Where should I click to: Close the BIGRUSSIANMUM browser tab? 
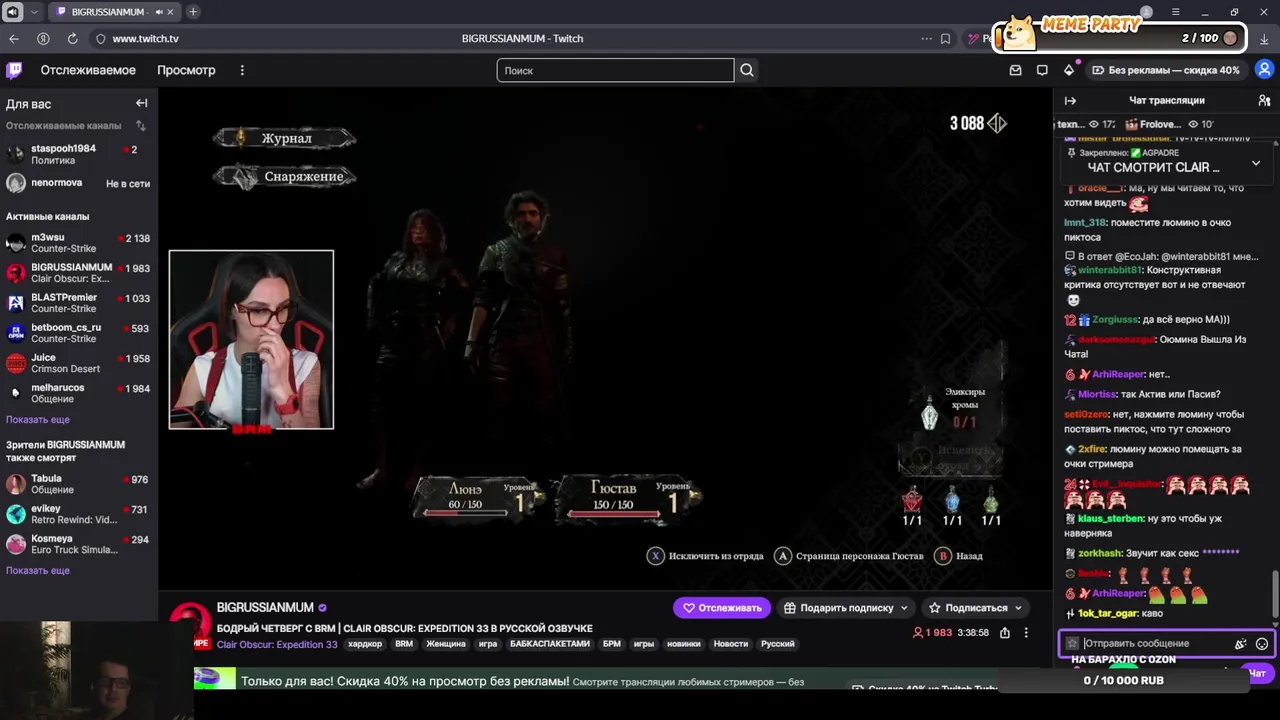point(172,12)
